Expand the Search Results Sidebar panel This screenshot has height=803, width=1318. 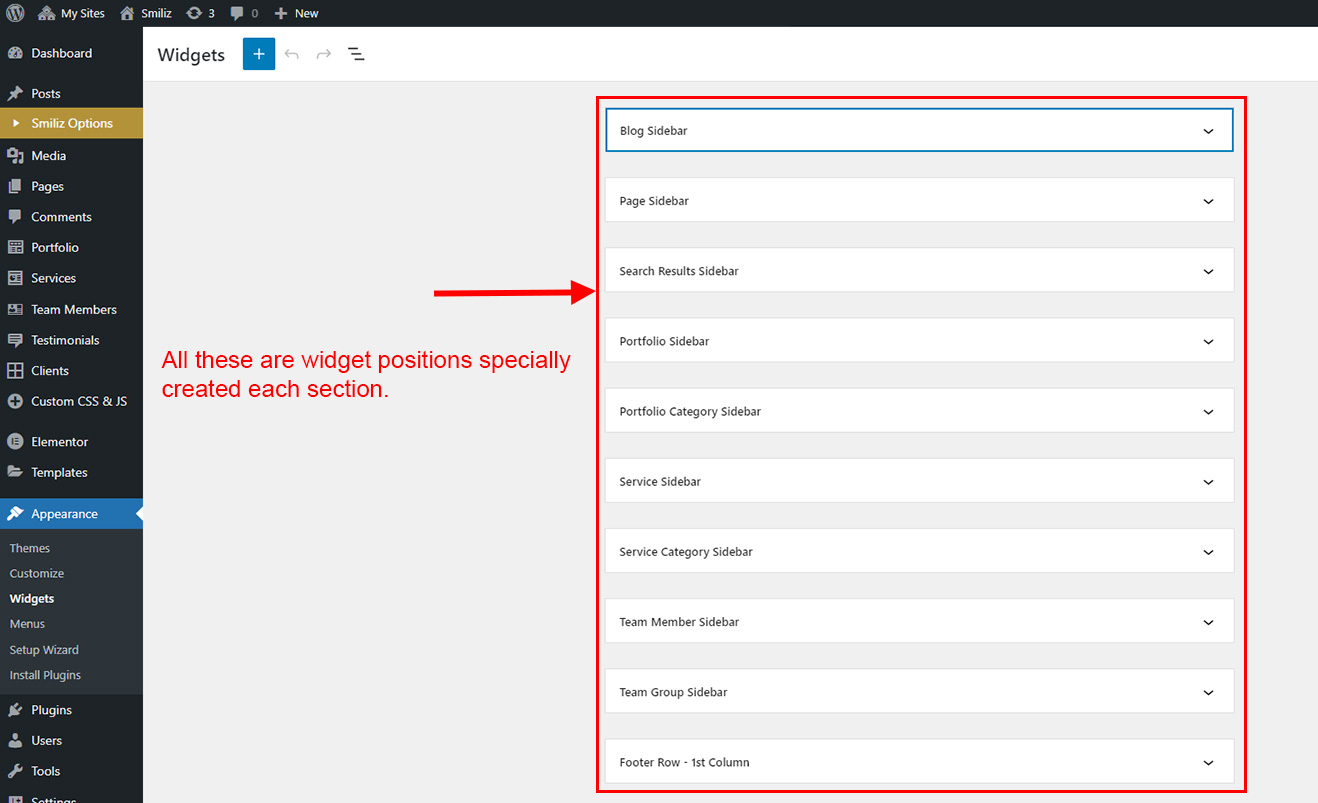[x=918, y=271]
